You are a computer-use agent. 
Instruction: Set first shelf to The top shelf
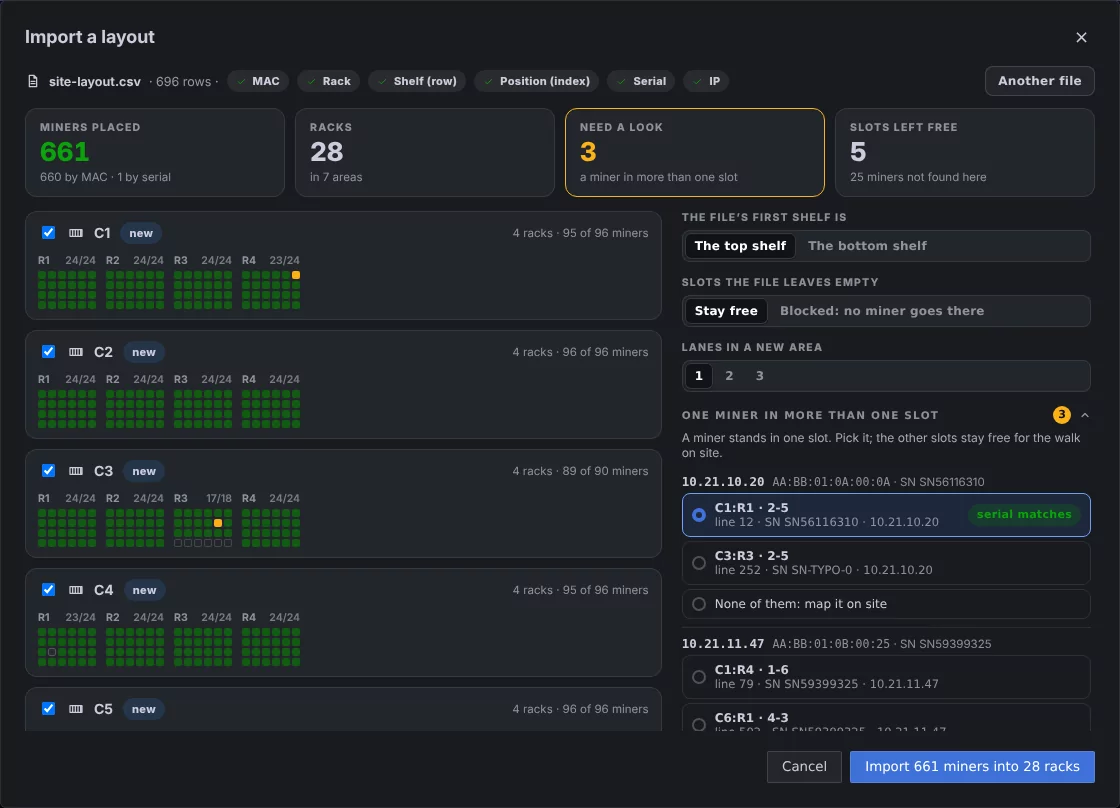tap(740, 246)
